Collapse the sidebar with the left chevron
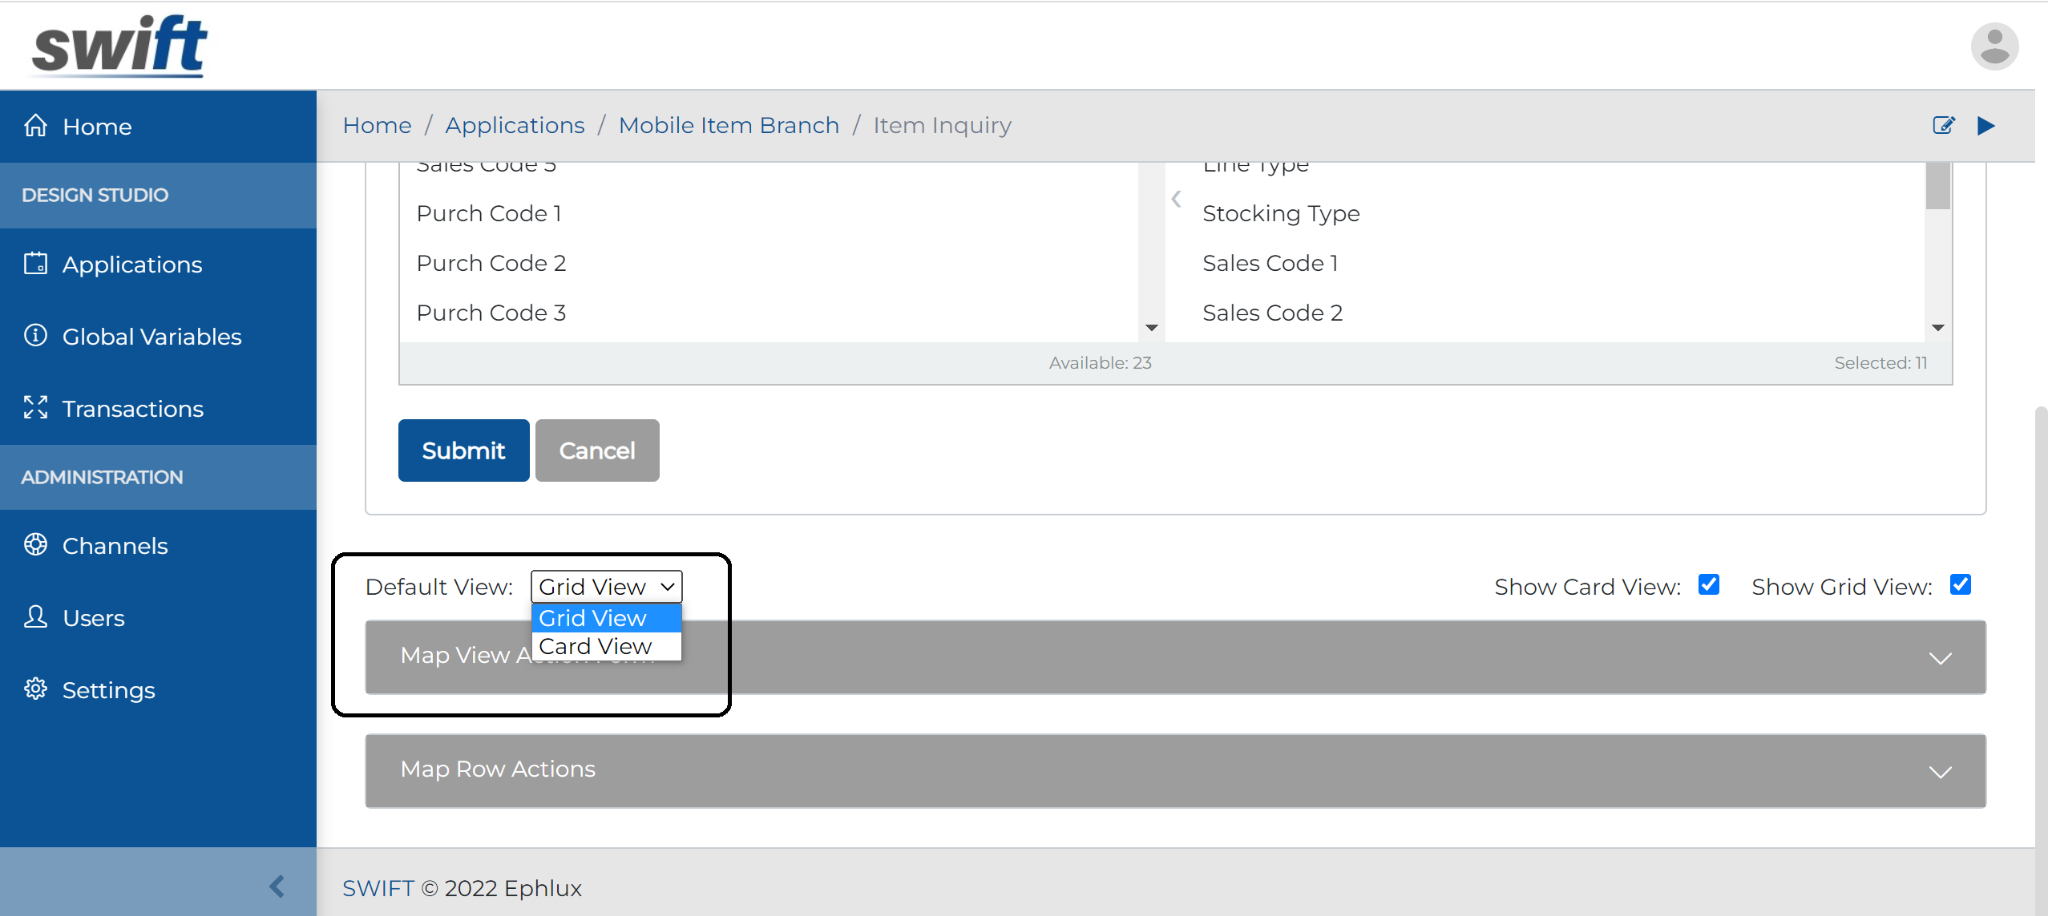Viewport: 2048px width, 916px height. [x=277, y=886]
